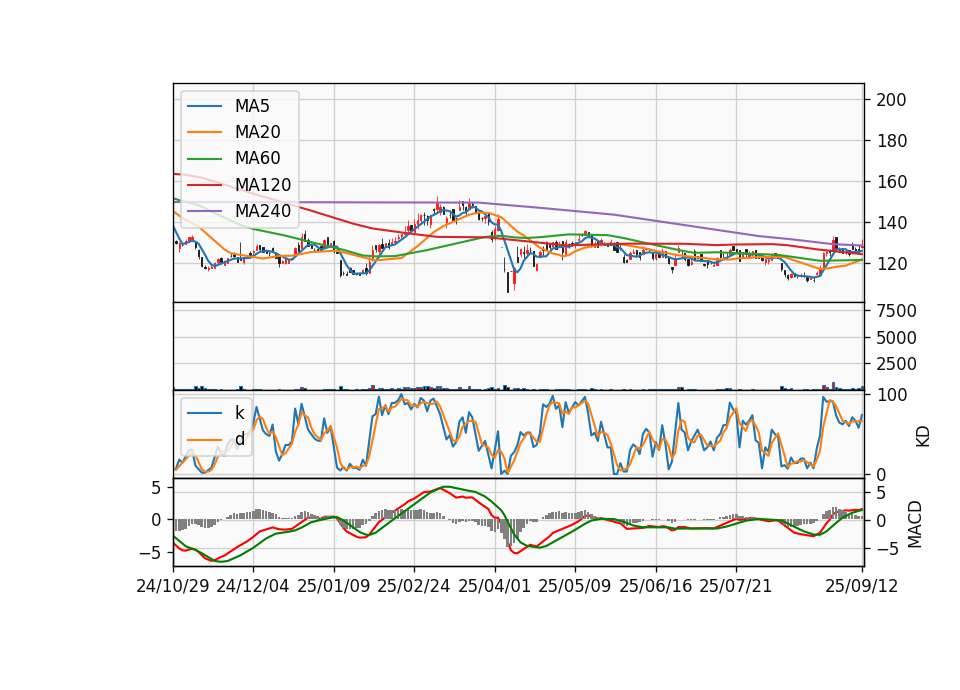Click the blue MA5 legend line swatch
960x690 pixels.
[204, 107]
